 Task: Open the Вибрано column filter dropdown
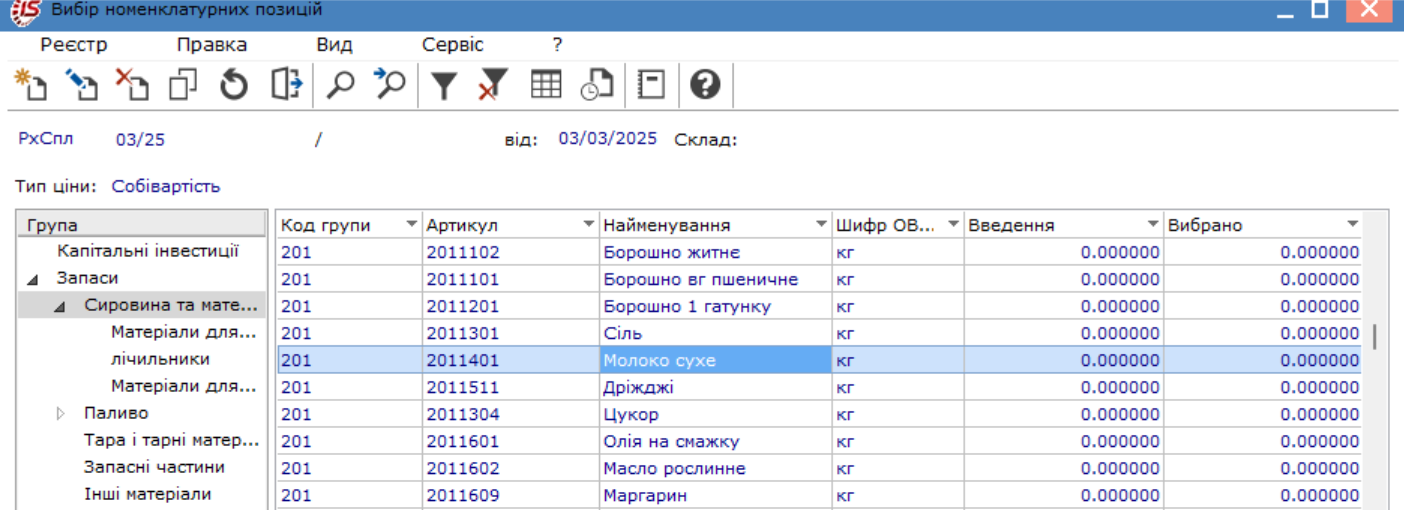pos(1352,225)
